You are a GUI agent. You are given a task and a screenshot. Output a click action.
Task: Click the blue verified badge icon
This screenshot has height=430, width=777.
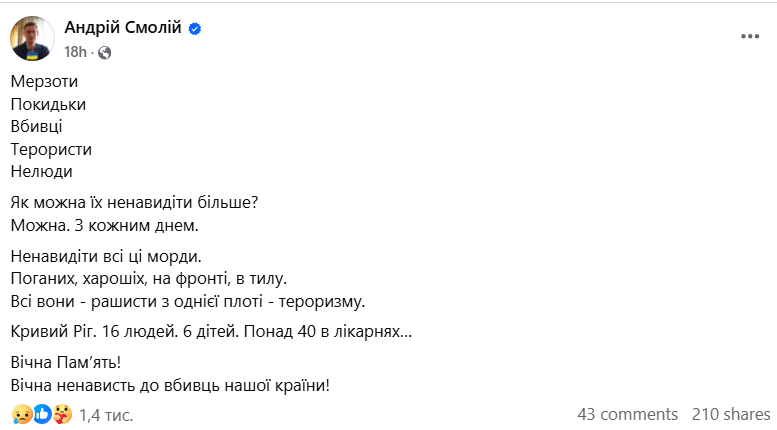click(195, 29)
